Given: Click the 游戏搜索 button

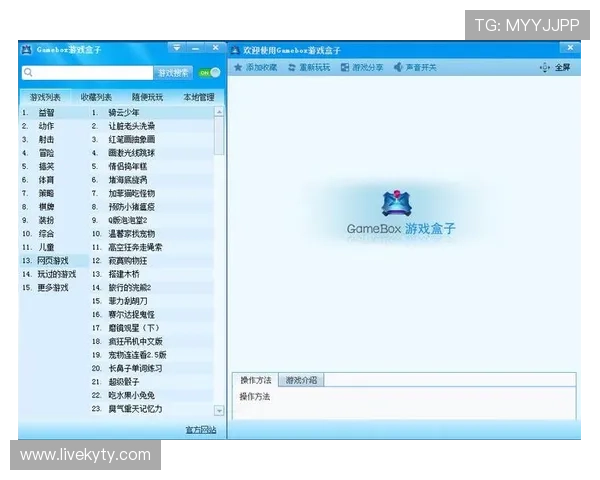Looking at the screenshot, I should [173, 73].
